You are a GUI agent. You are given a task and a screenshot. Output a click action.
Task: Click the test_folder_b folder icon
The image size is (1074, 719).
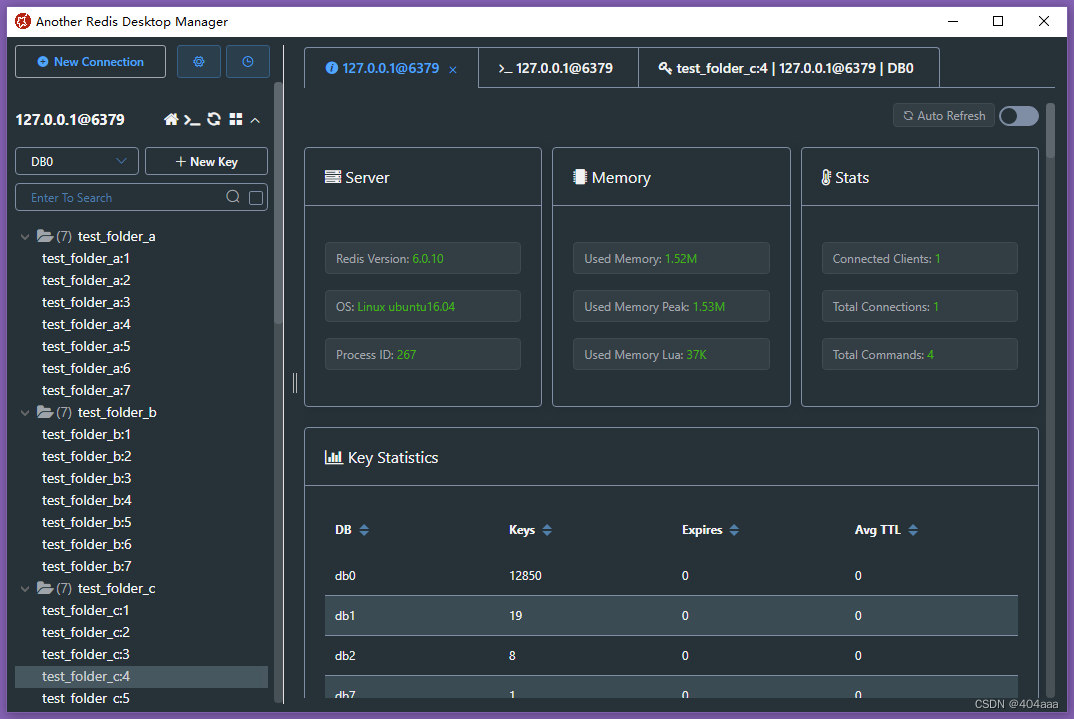[x=45, y=412]
